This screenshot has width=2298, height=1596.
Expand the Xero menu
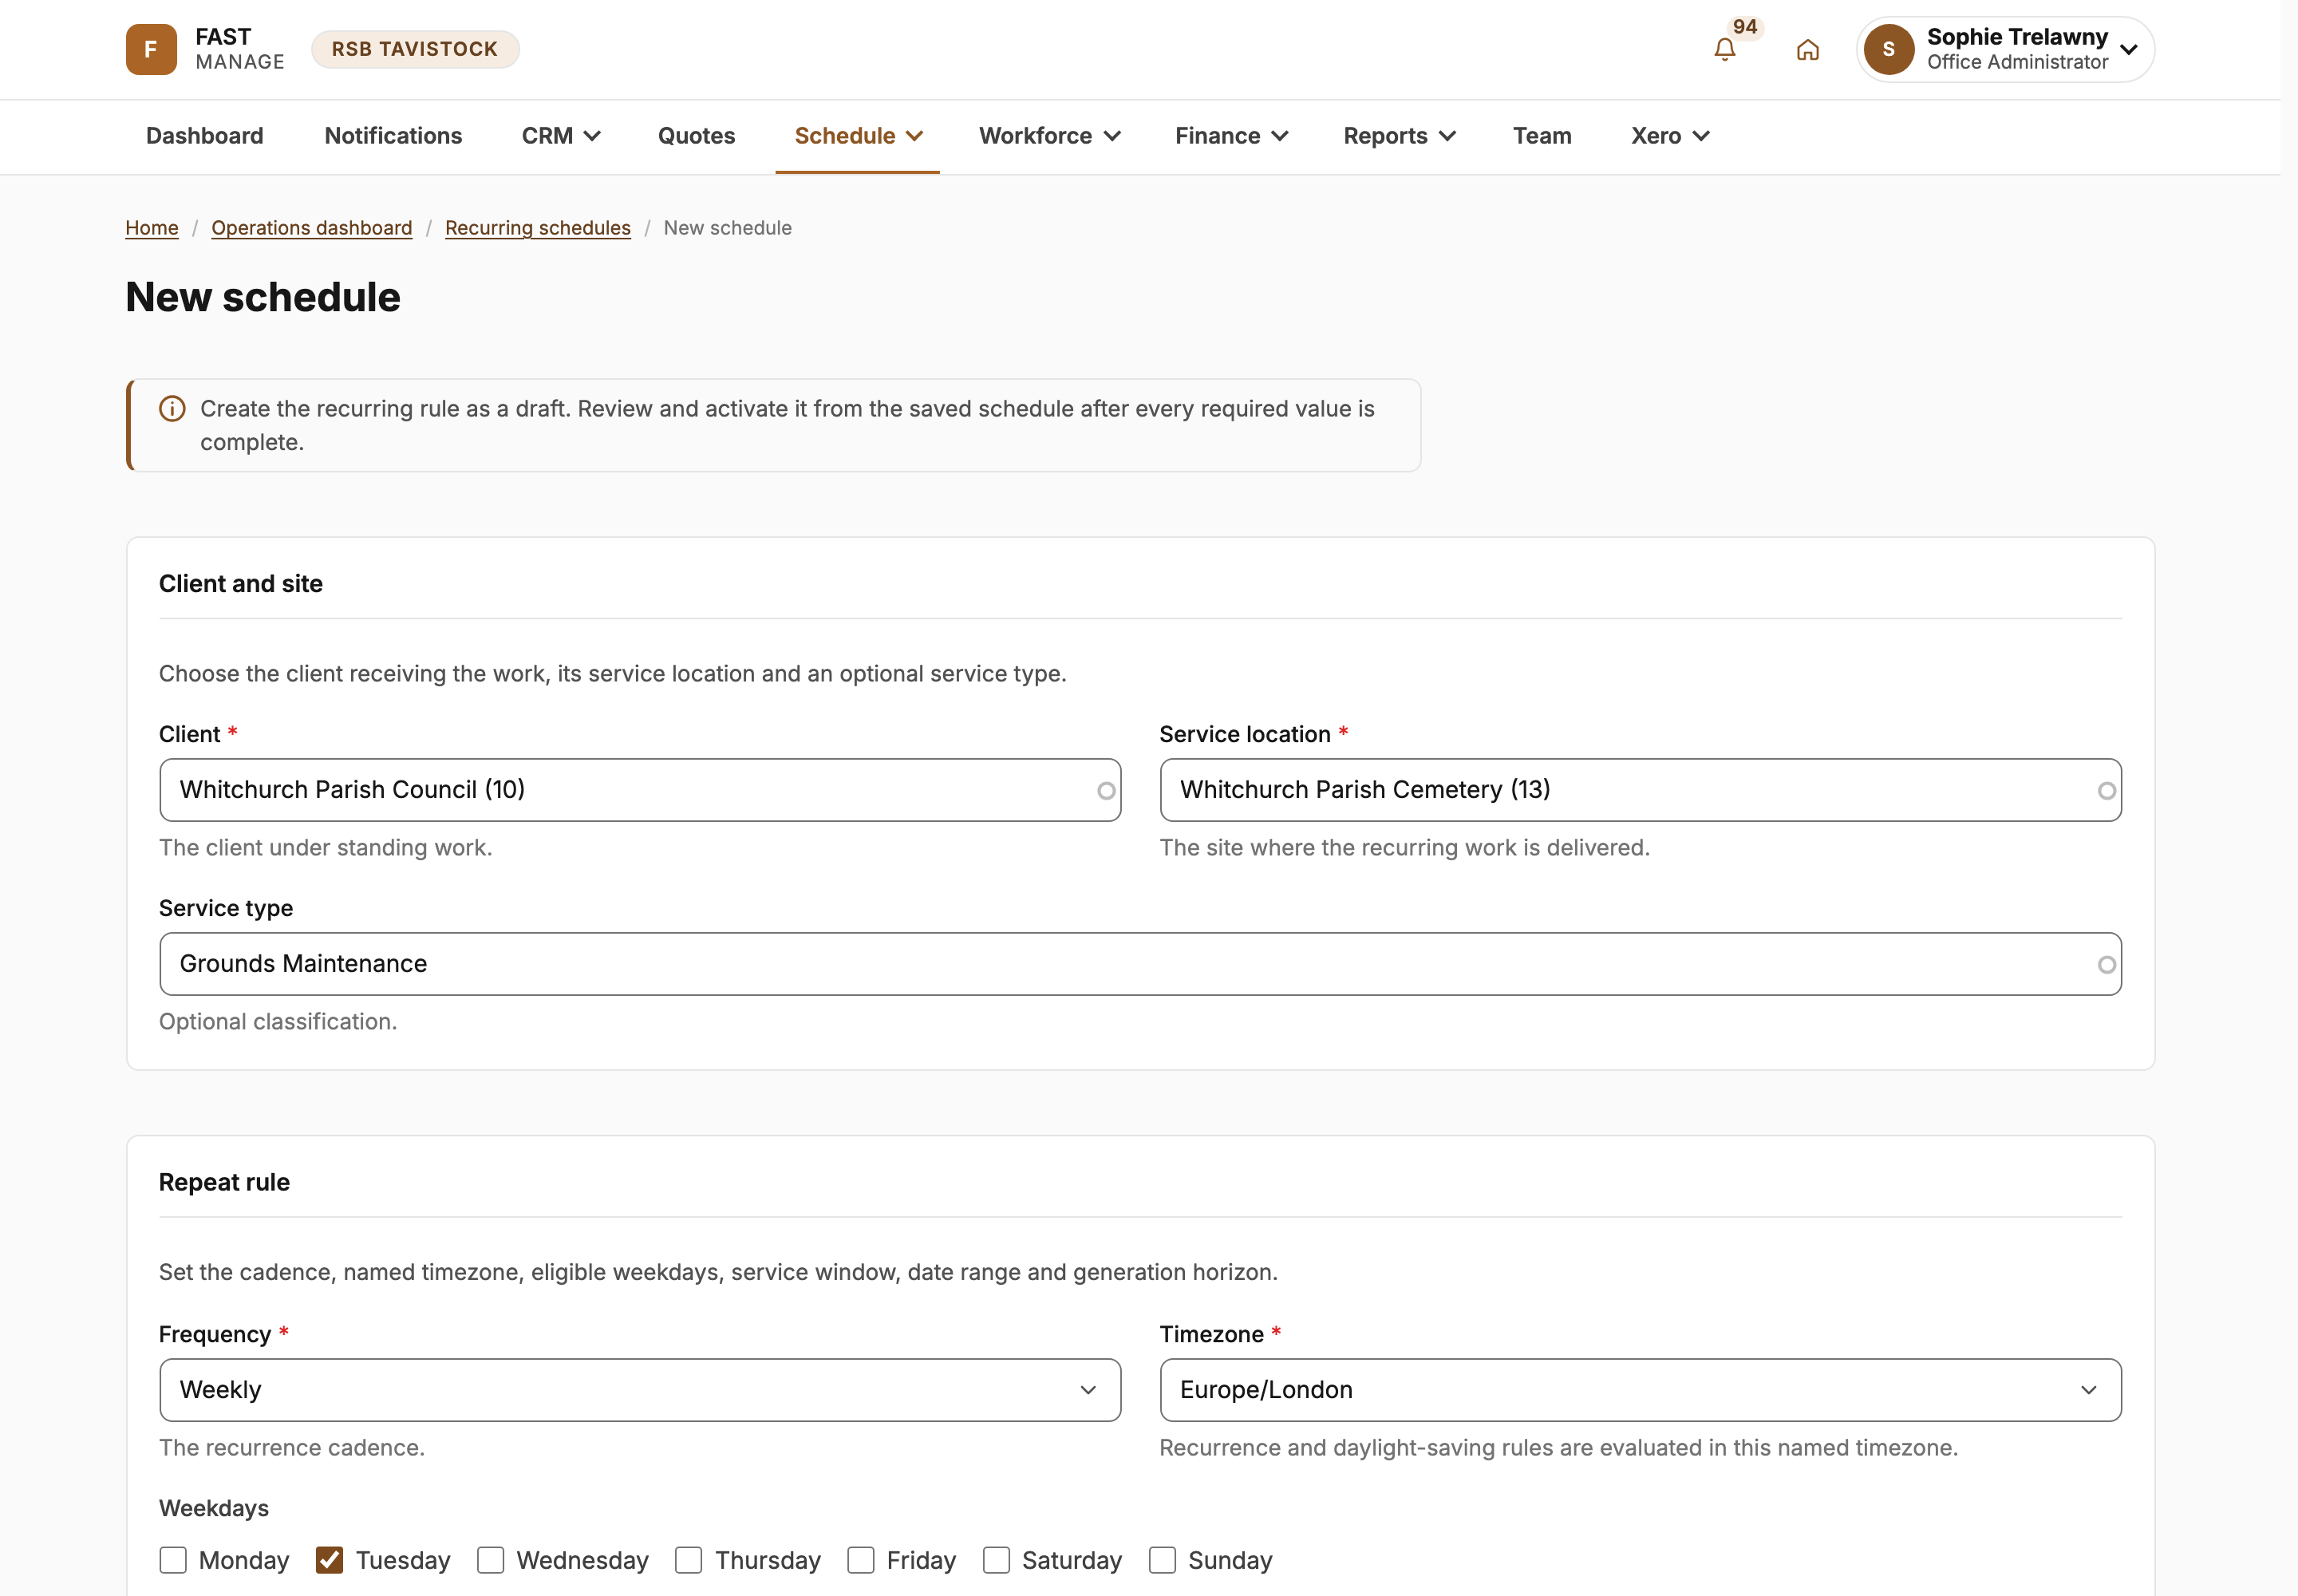[x=1670, y=136]
